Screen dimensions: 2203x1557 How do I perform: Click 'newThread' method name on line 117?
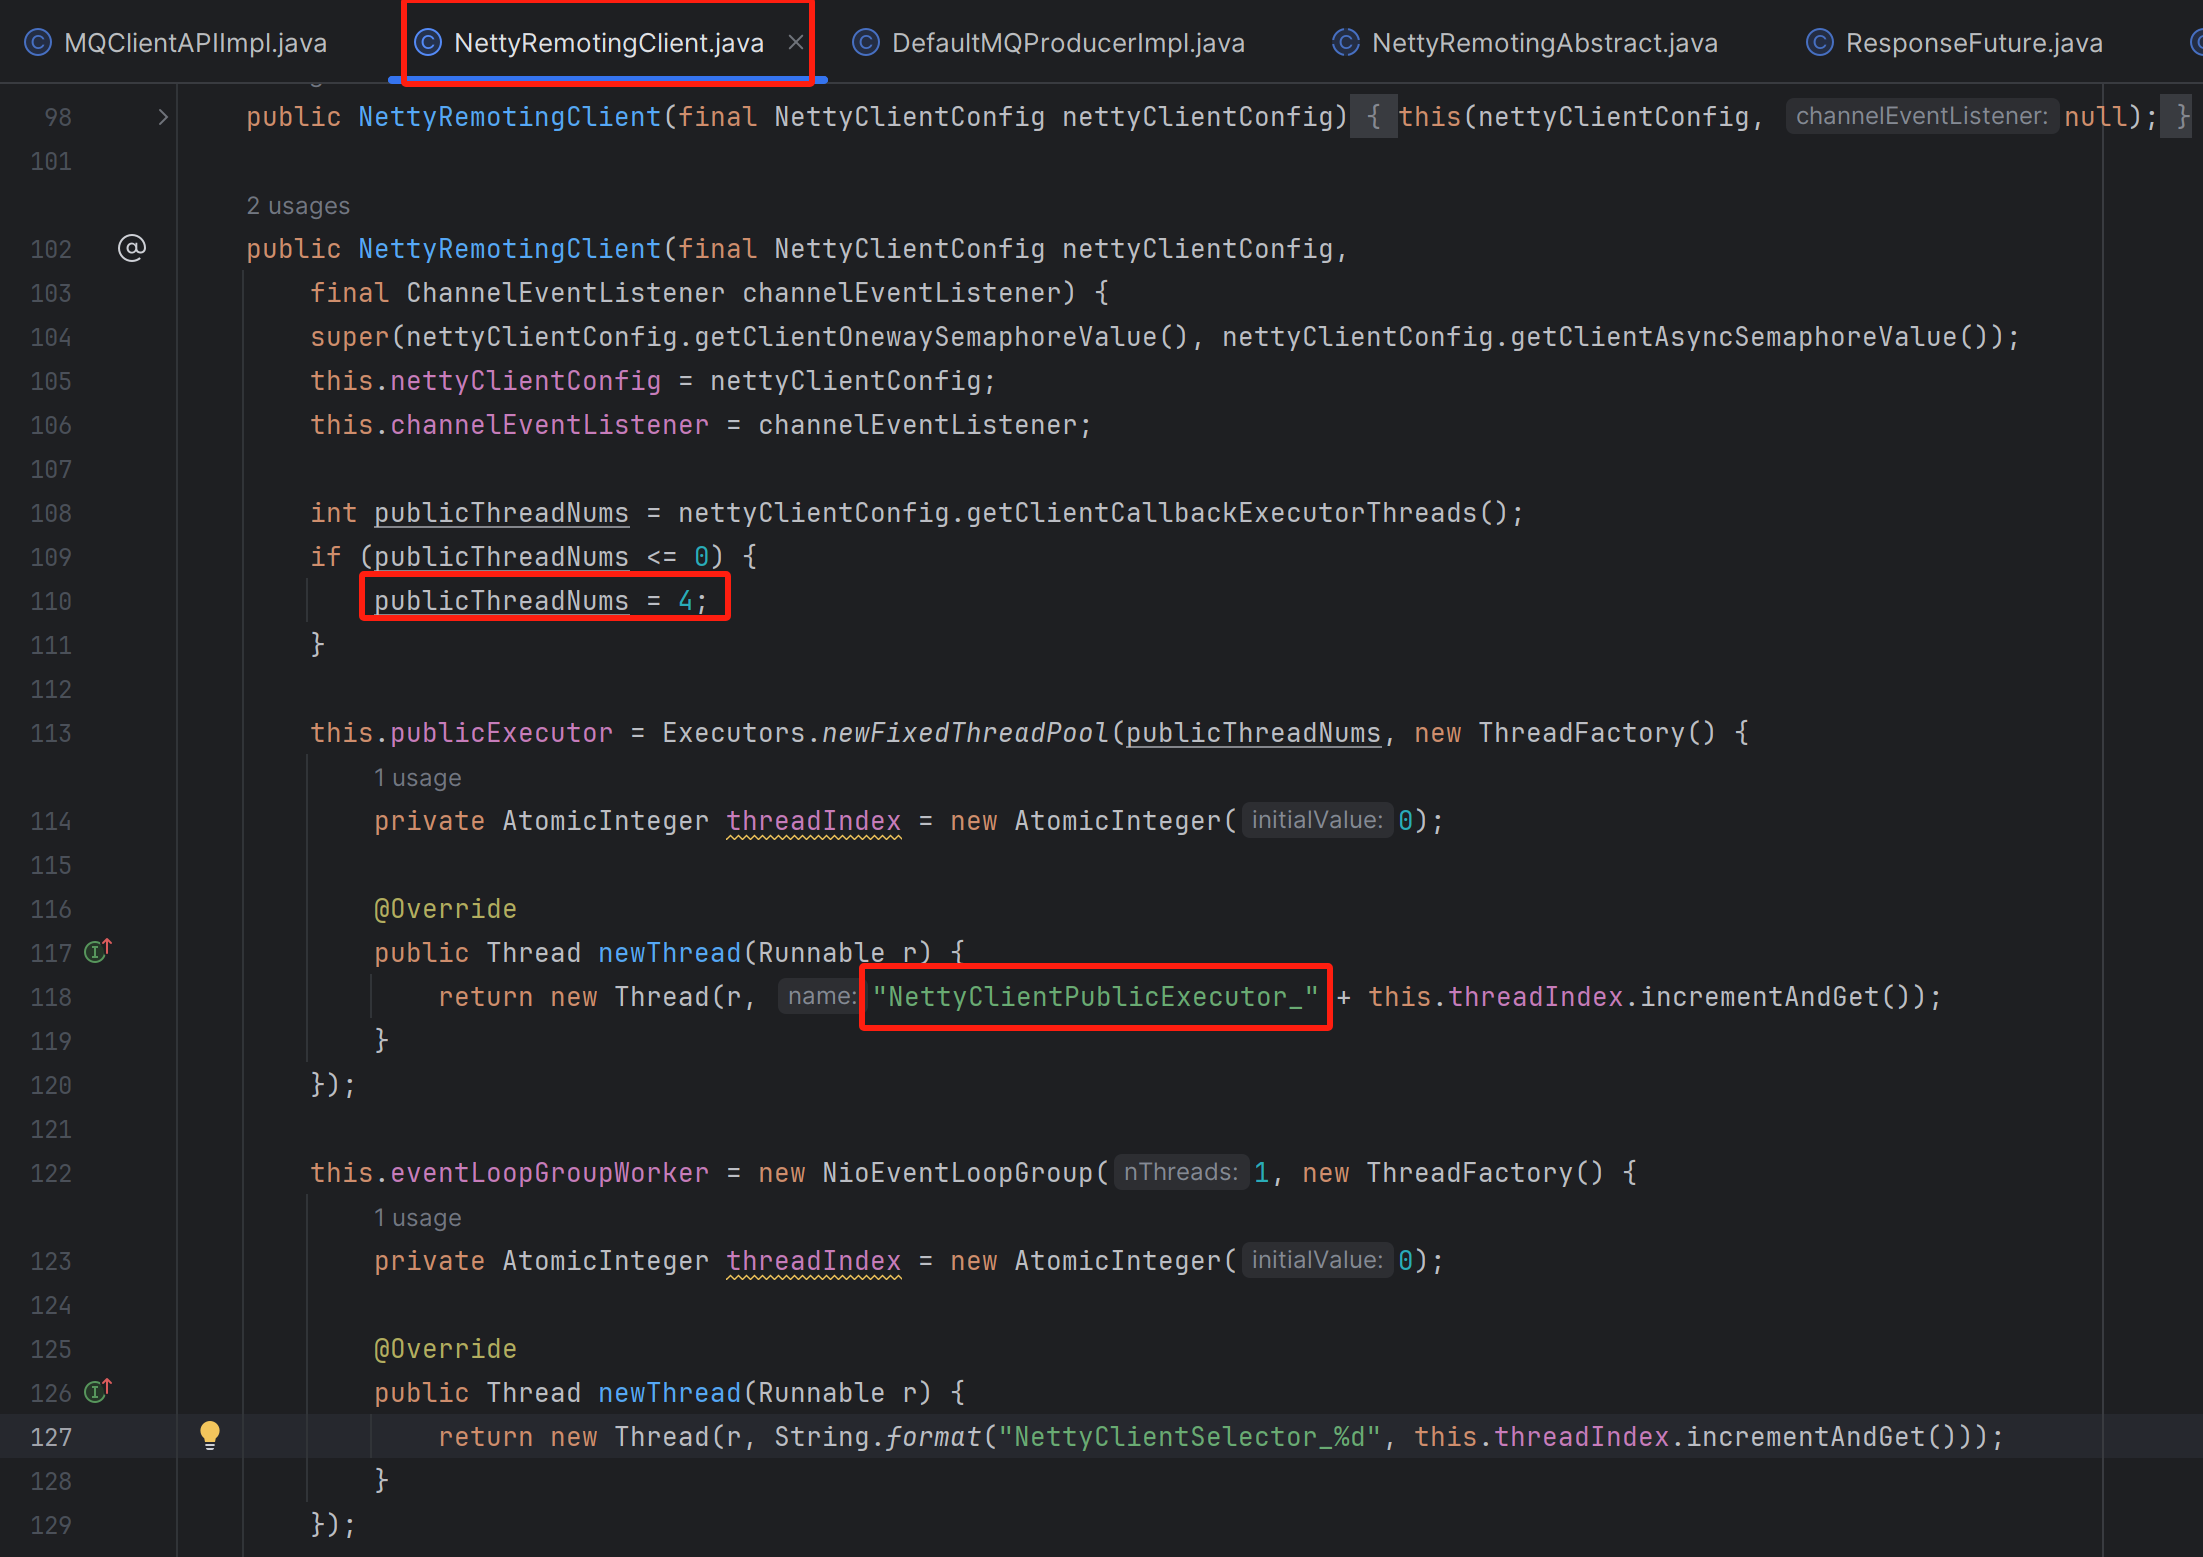click(x=669, y=953)
